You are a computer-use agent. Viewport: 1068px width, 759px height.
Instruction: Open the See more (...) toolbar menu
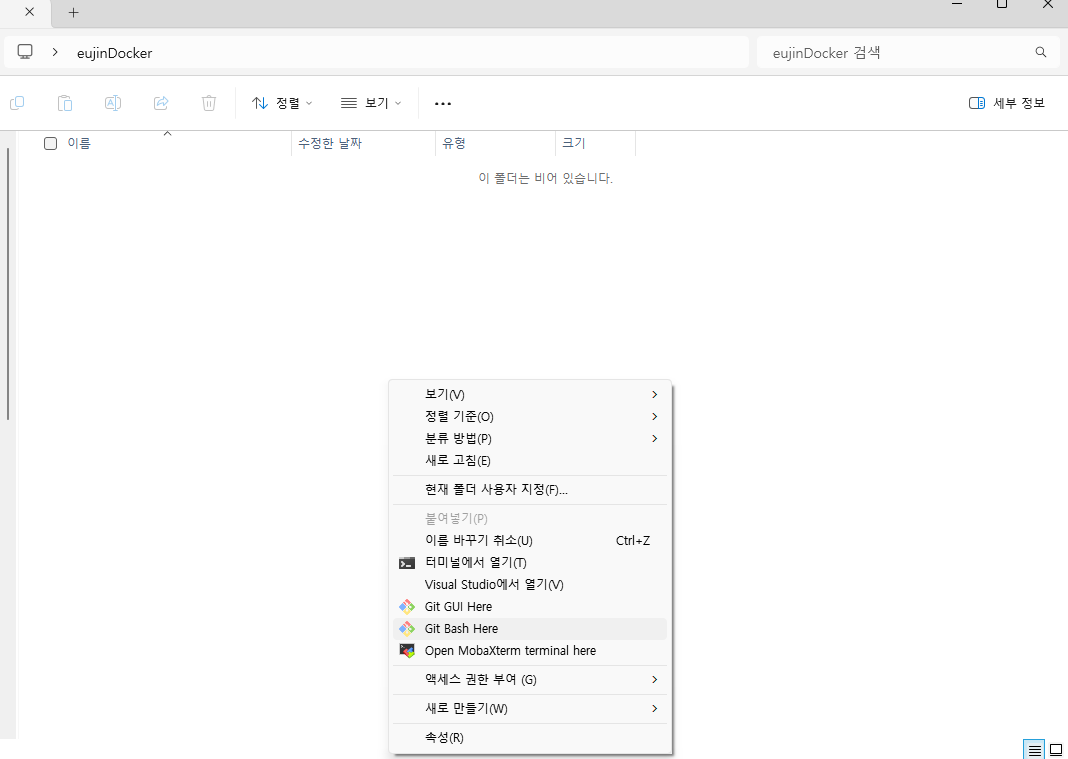point(442,103)
